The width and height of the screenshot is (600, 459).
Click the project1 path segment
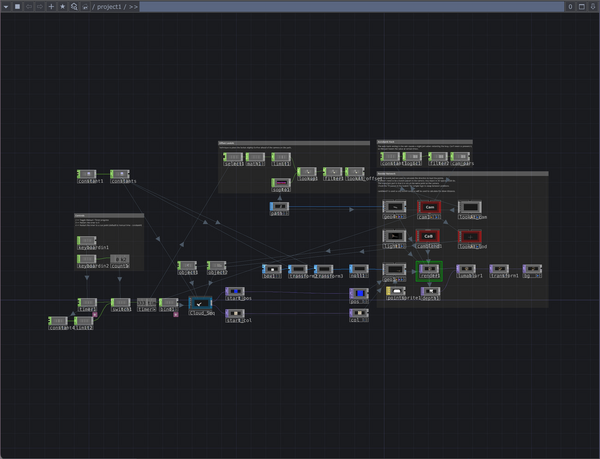pos(109,7)
